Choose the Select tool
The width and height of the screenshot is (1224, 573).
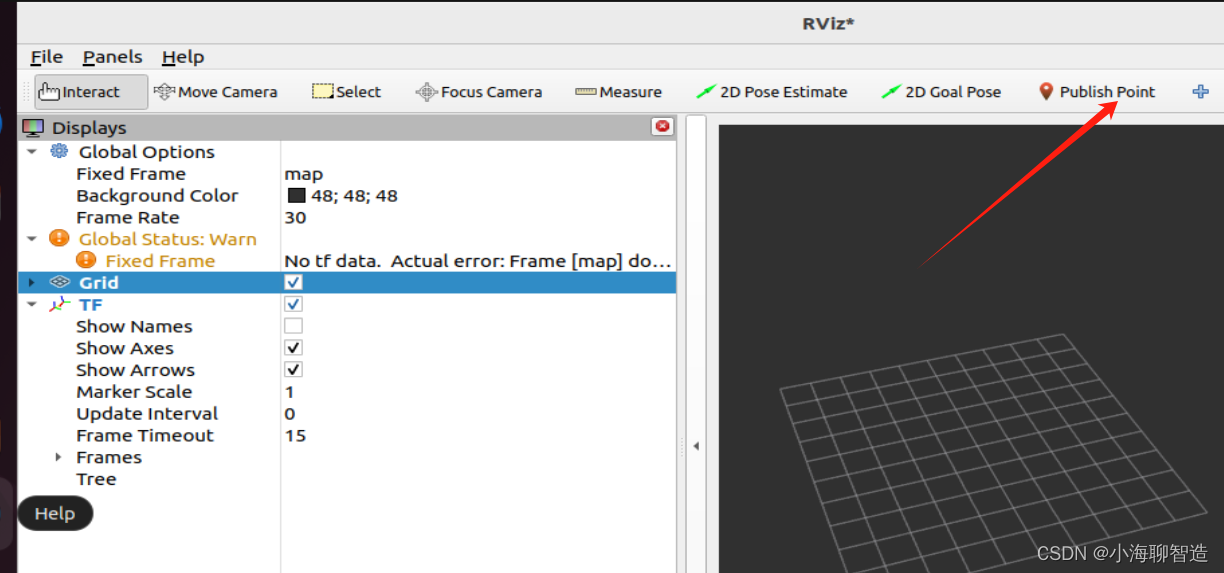(x=346, y=92)
